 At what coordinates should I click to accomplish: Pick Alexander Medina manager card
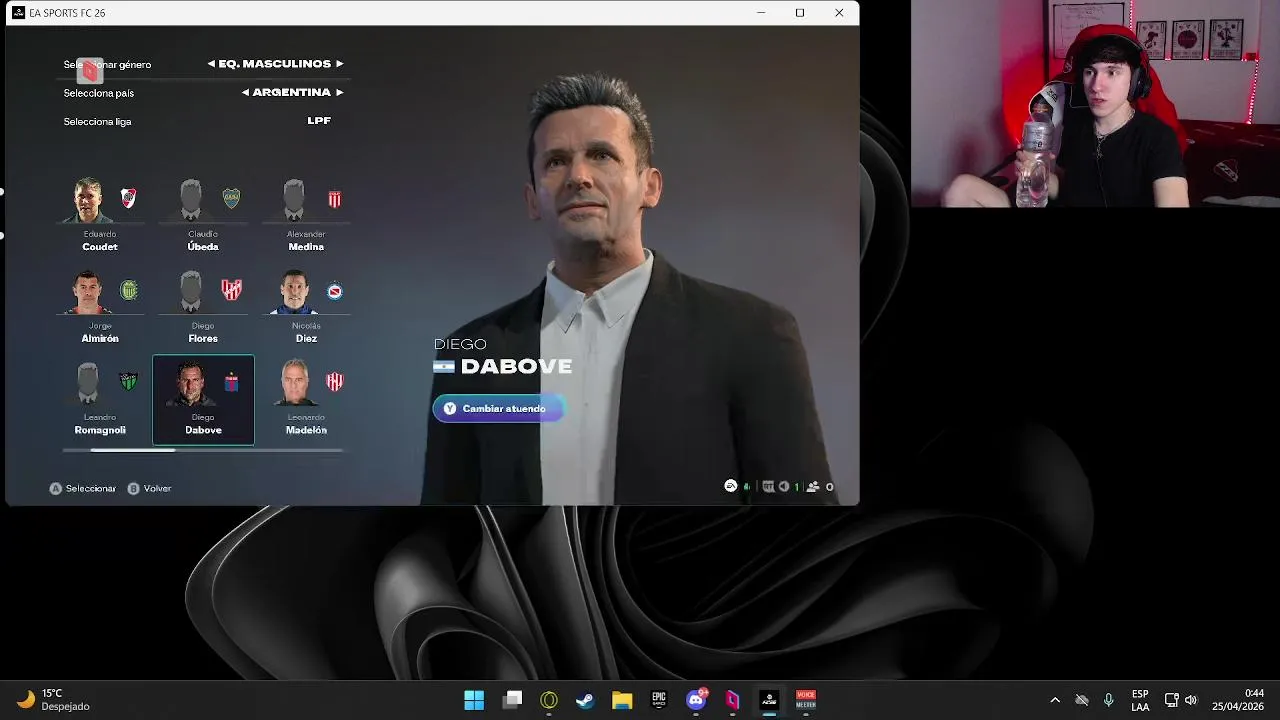(x=306, y=216)
